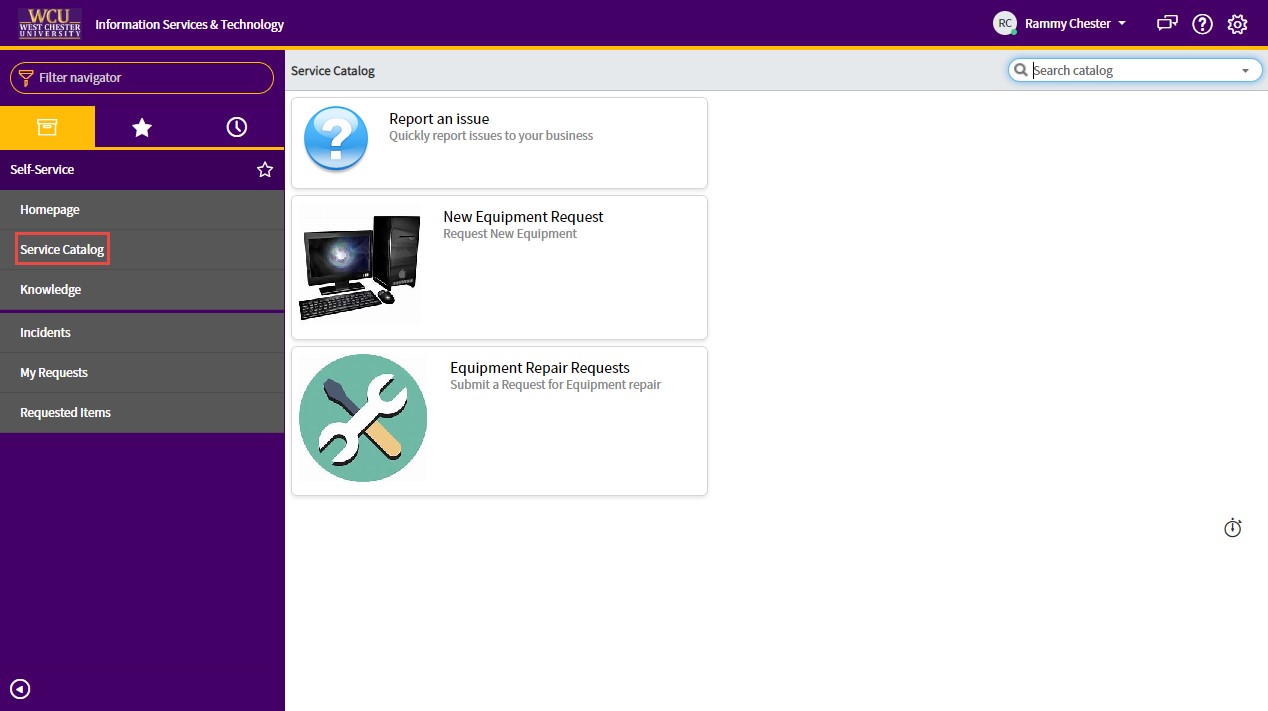Click the Filter navigator field
Screen dimensions: 1268x711
[142, 78]
